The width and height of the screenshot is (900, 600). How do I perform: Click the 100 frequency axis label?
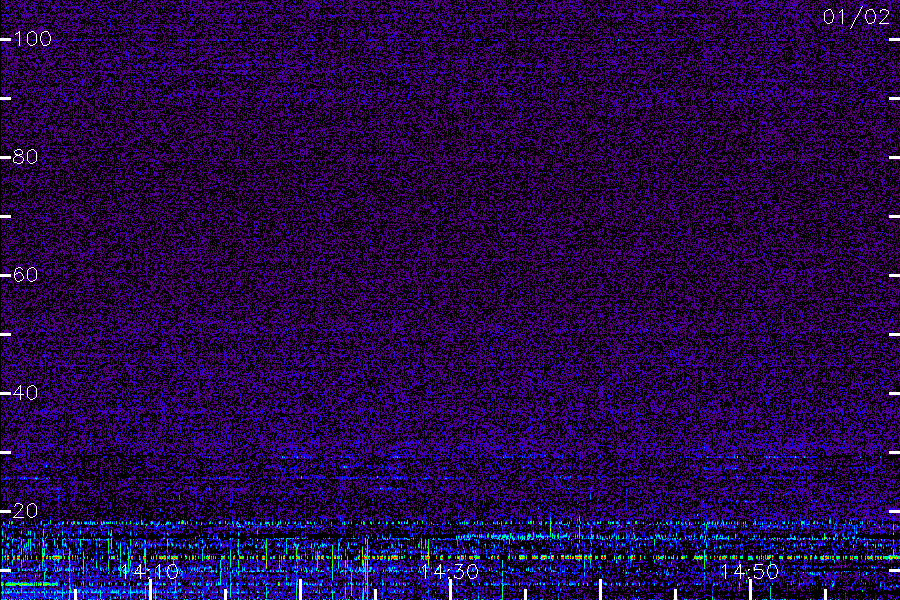click(33, 39)
